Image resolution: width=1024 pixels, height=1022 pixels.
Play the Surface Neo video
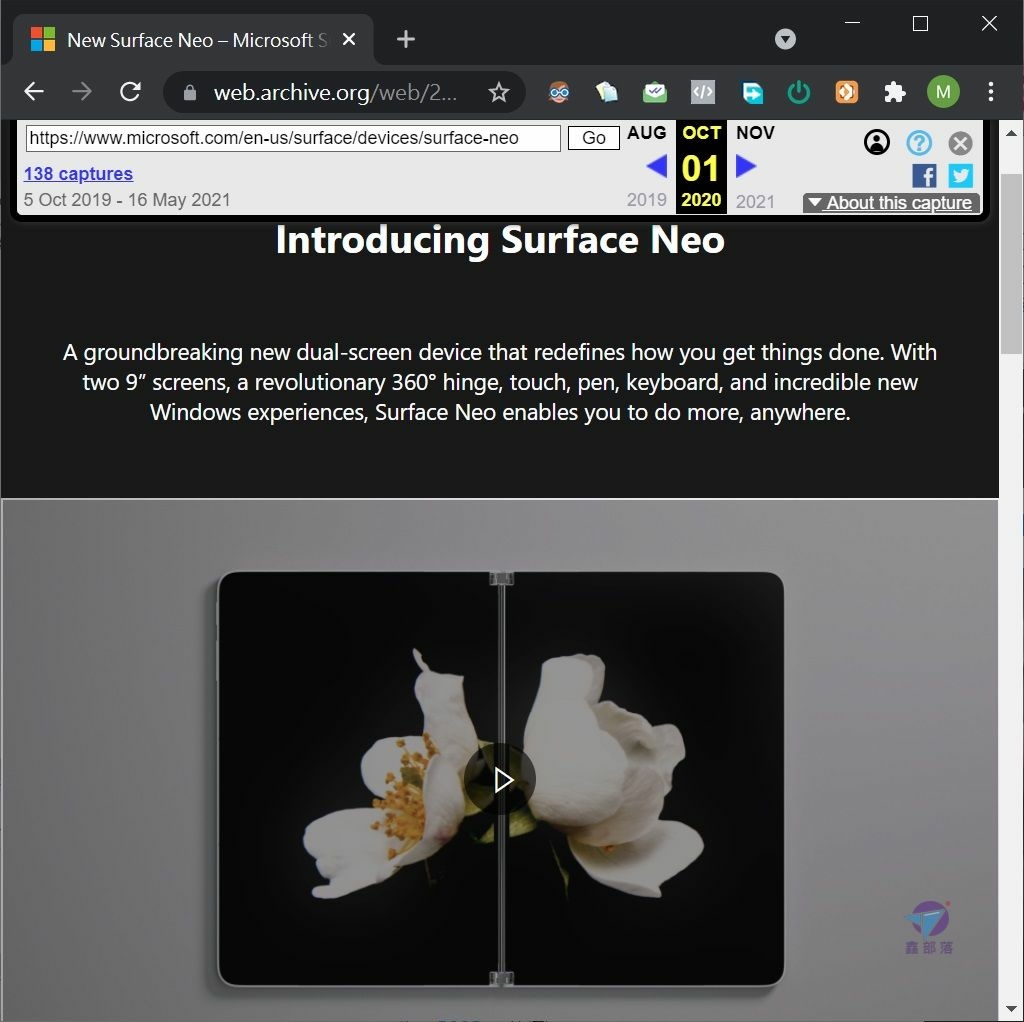(501, 780)
